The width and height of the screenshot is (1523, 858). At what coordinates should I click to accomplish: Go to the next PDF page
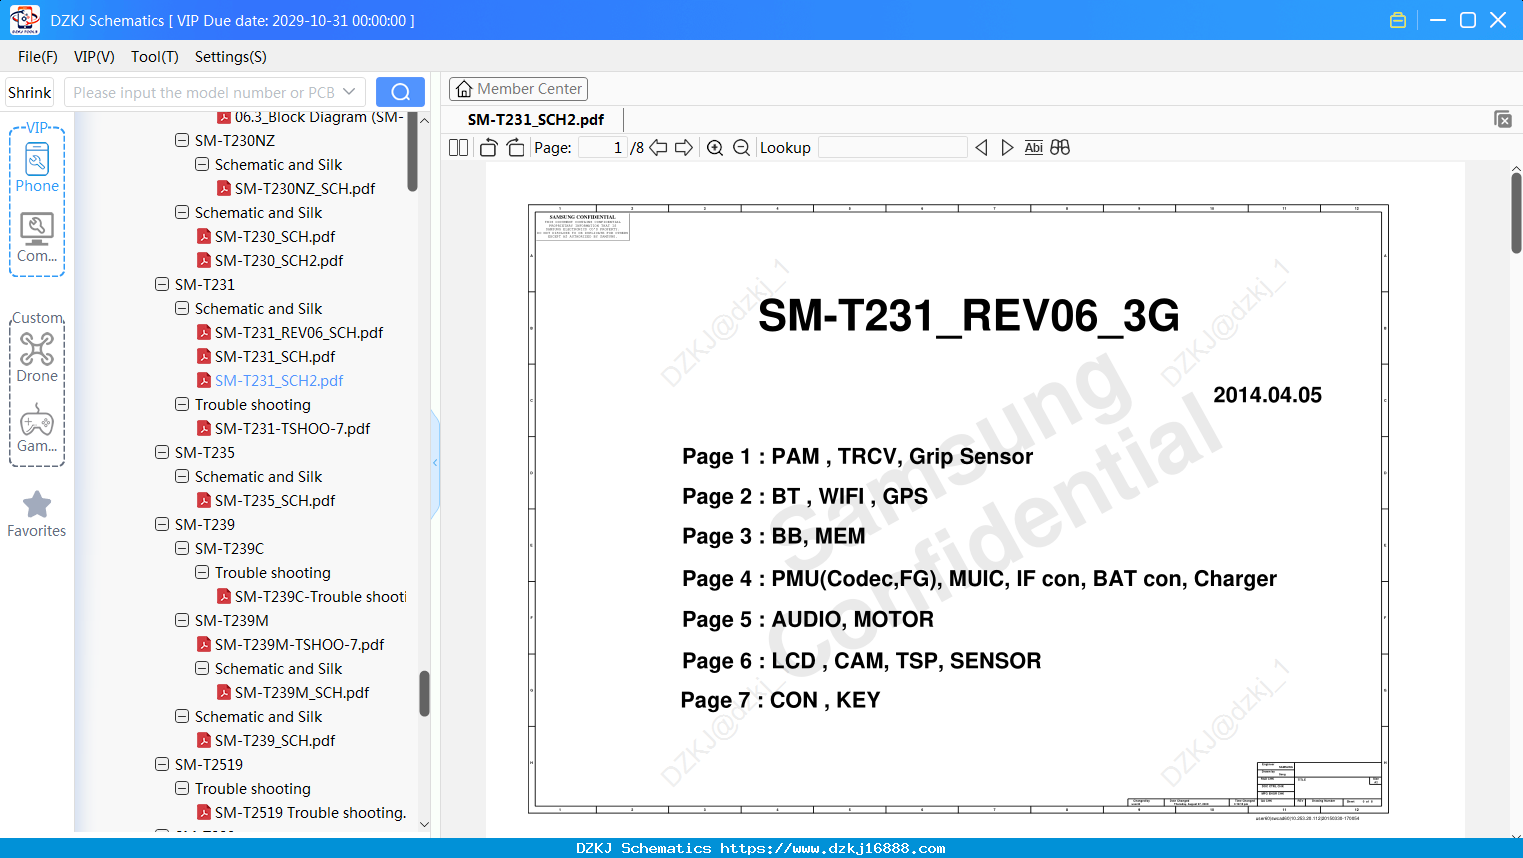684,147
